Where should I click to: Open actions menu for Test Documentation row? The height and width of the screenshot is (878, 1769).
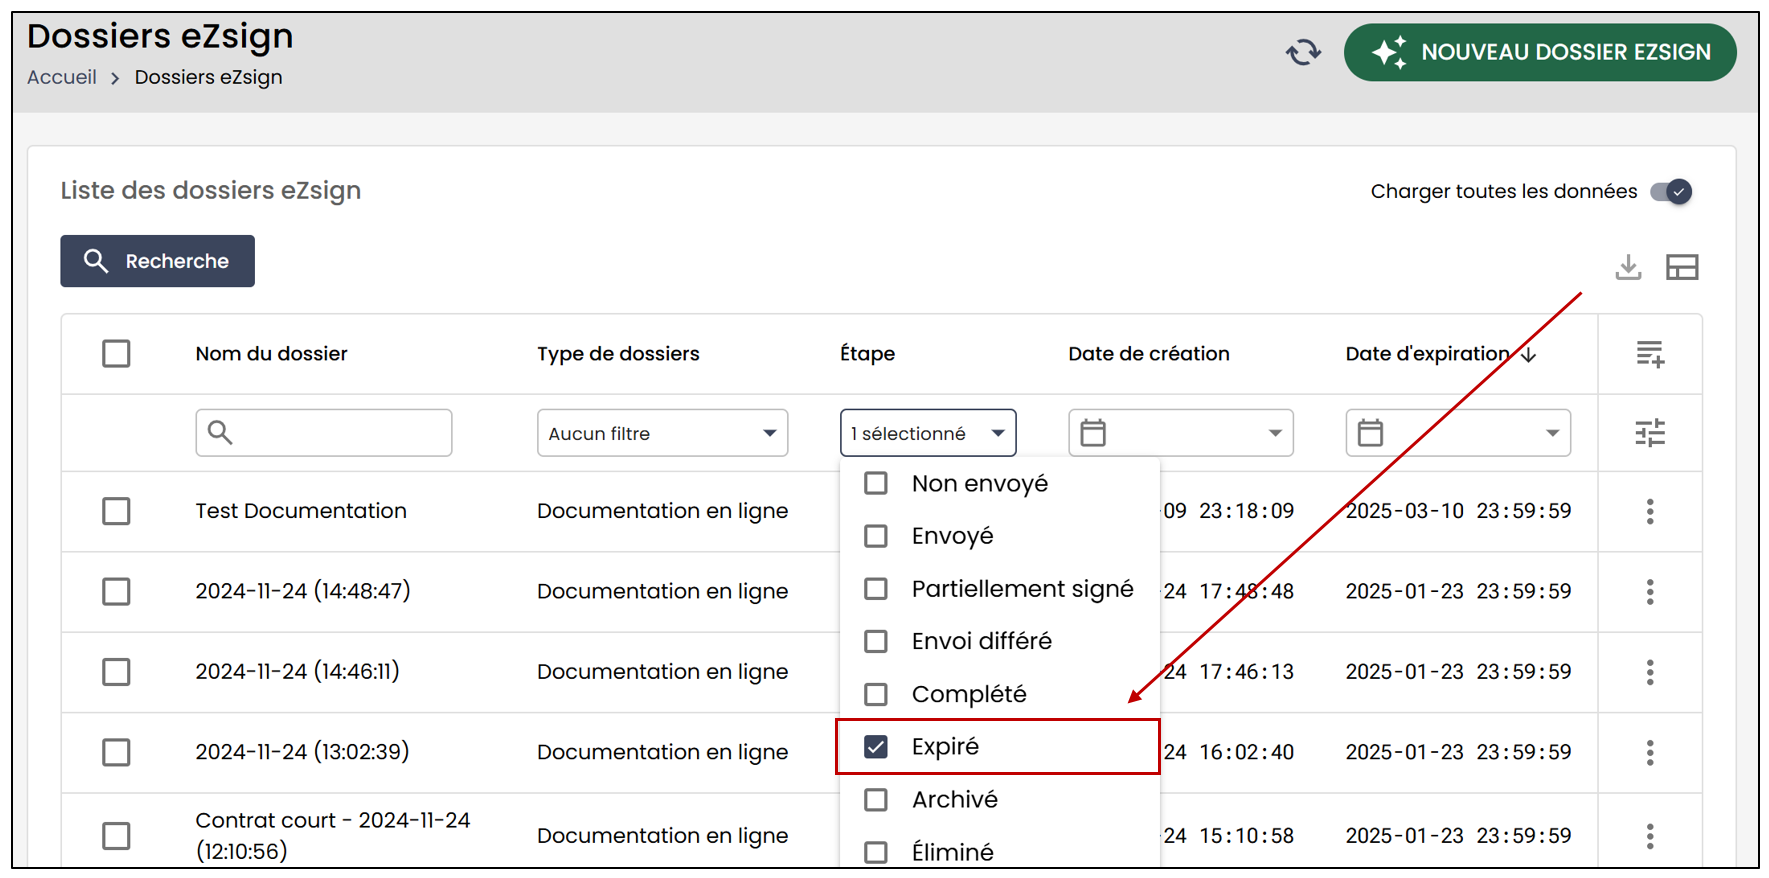point(1650,511)
